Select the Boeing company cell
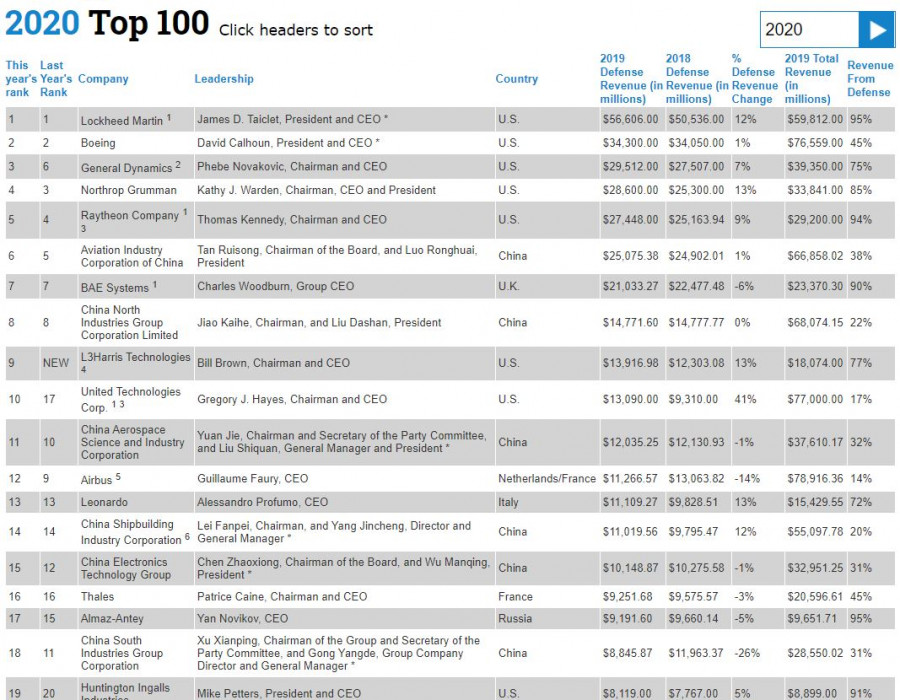 tap(136, 143)
